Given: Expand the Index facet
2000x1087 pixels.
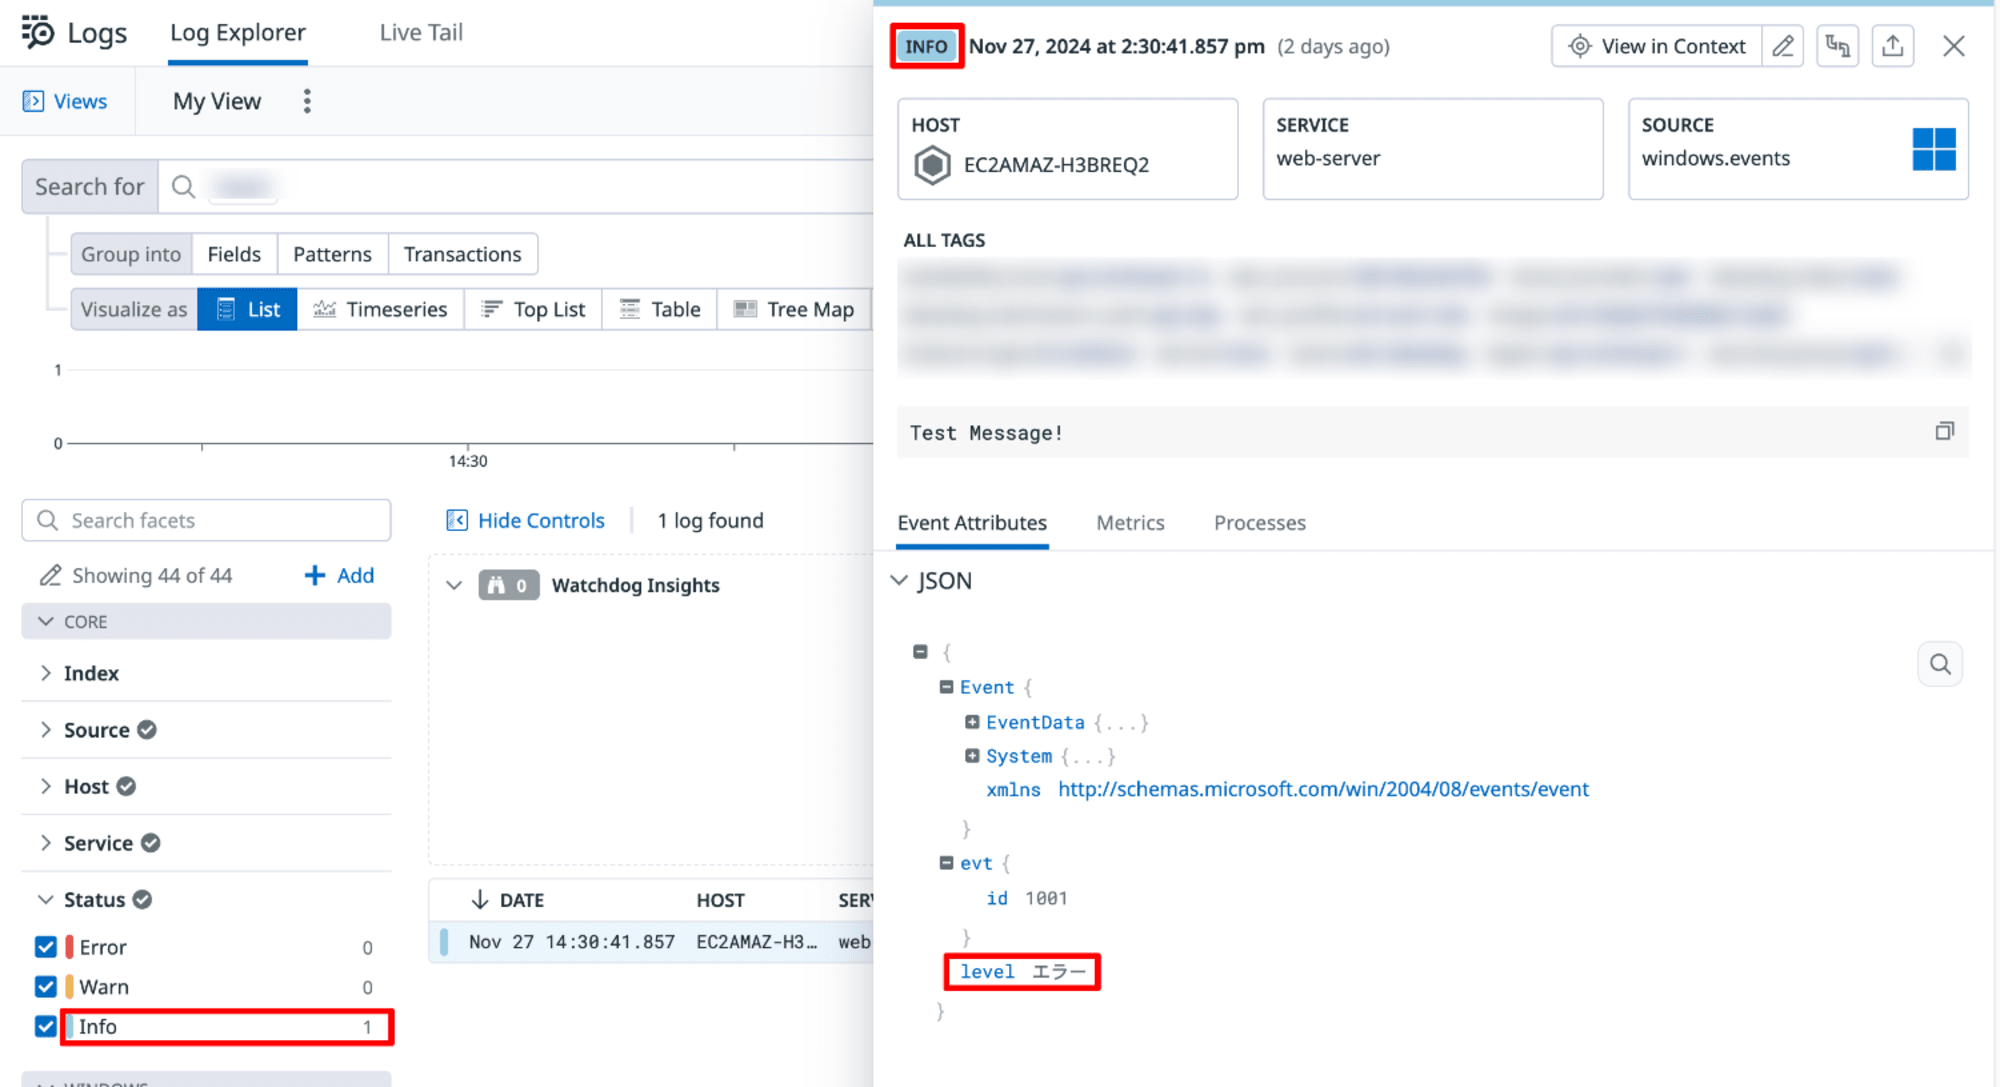Looking at the screenshot, I should click(x=45, y=673).
